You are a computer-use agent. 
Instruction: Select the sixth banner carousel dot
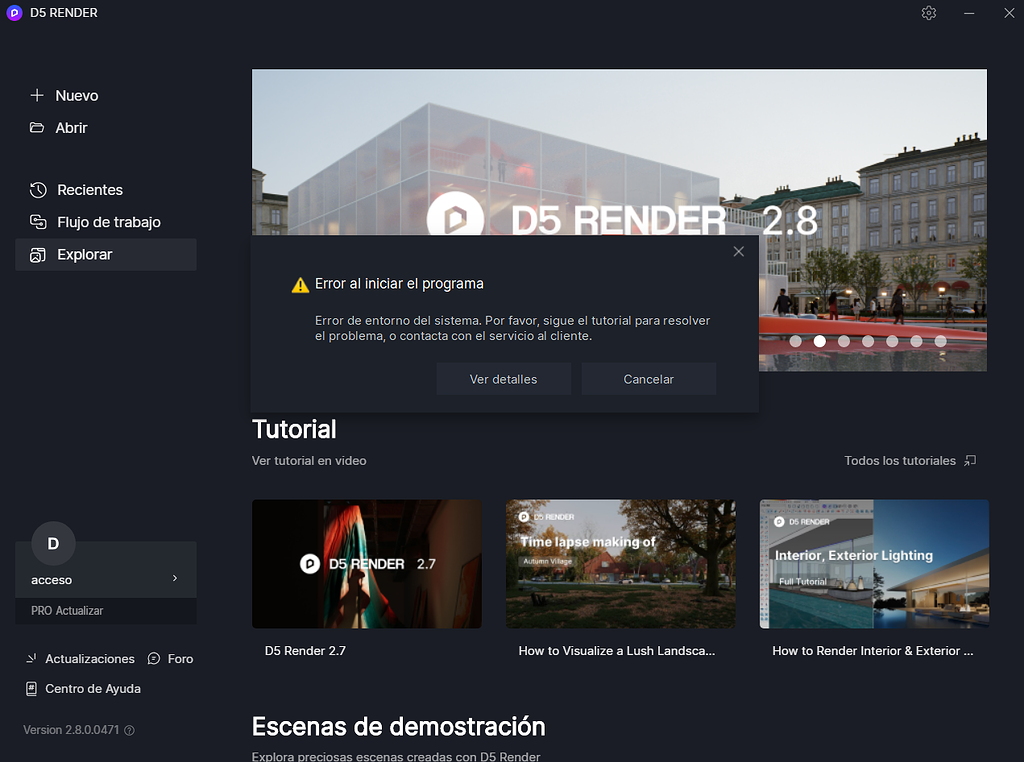click(916, 341)
